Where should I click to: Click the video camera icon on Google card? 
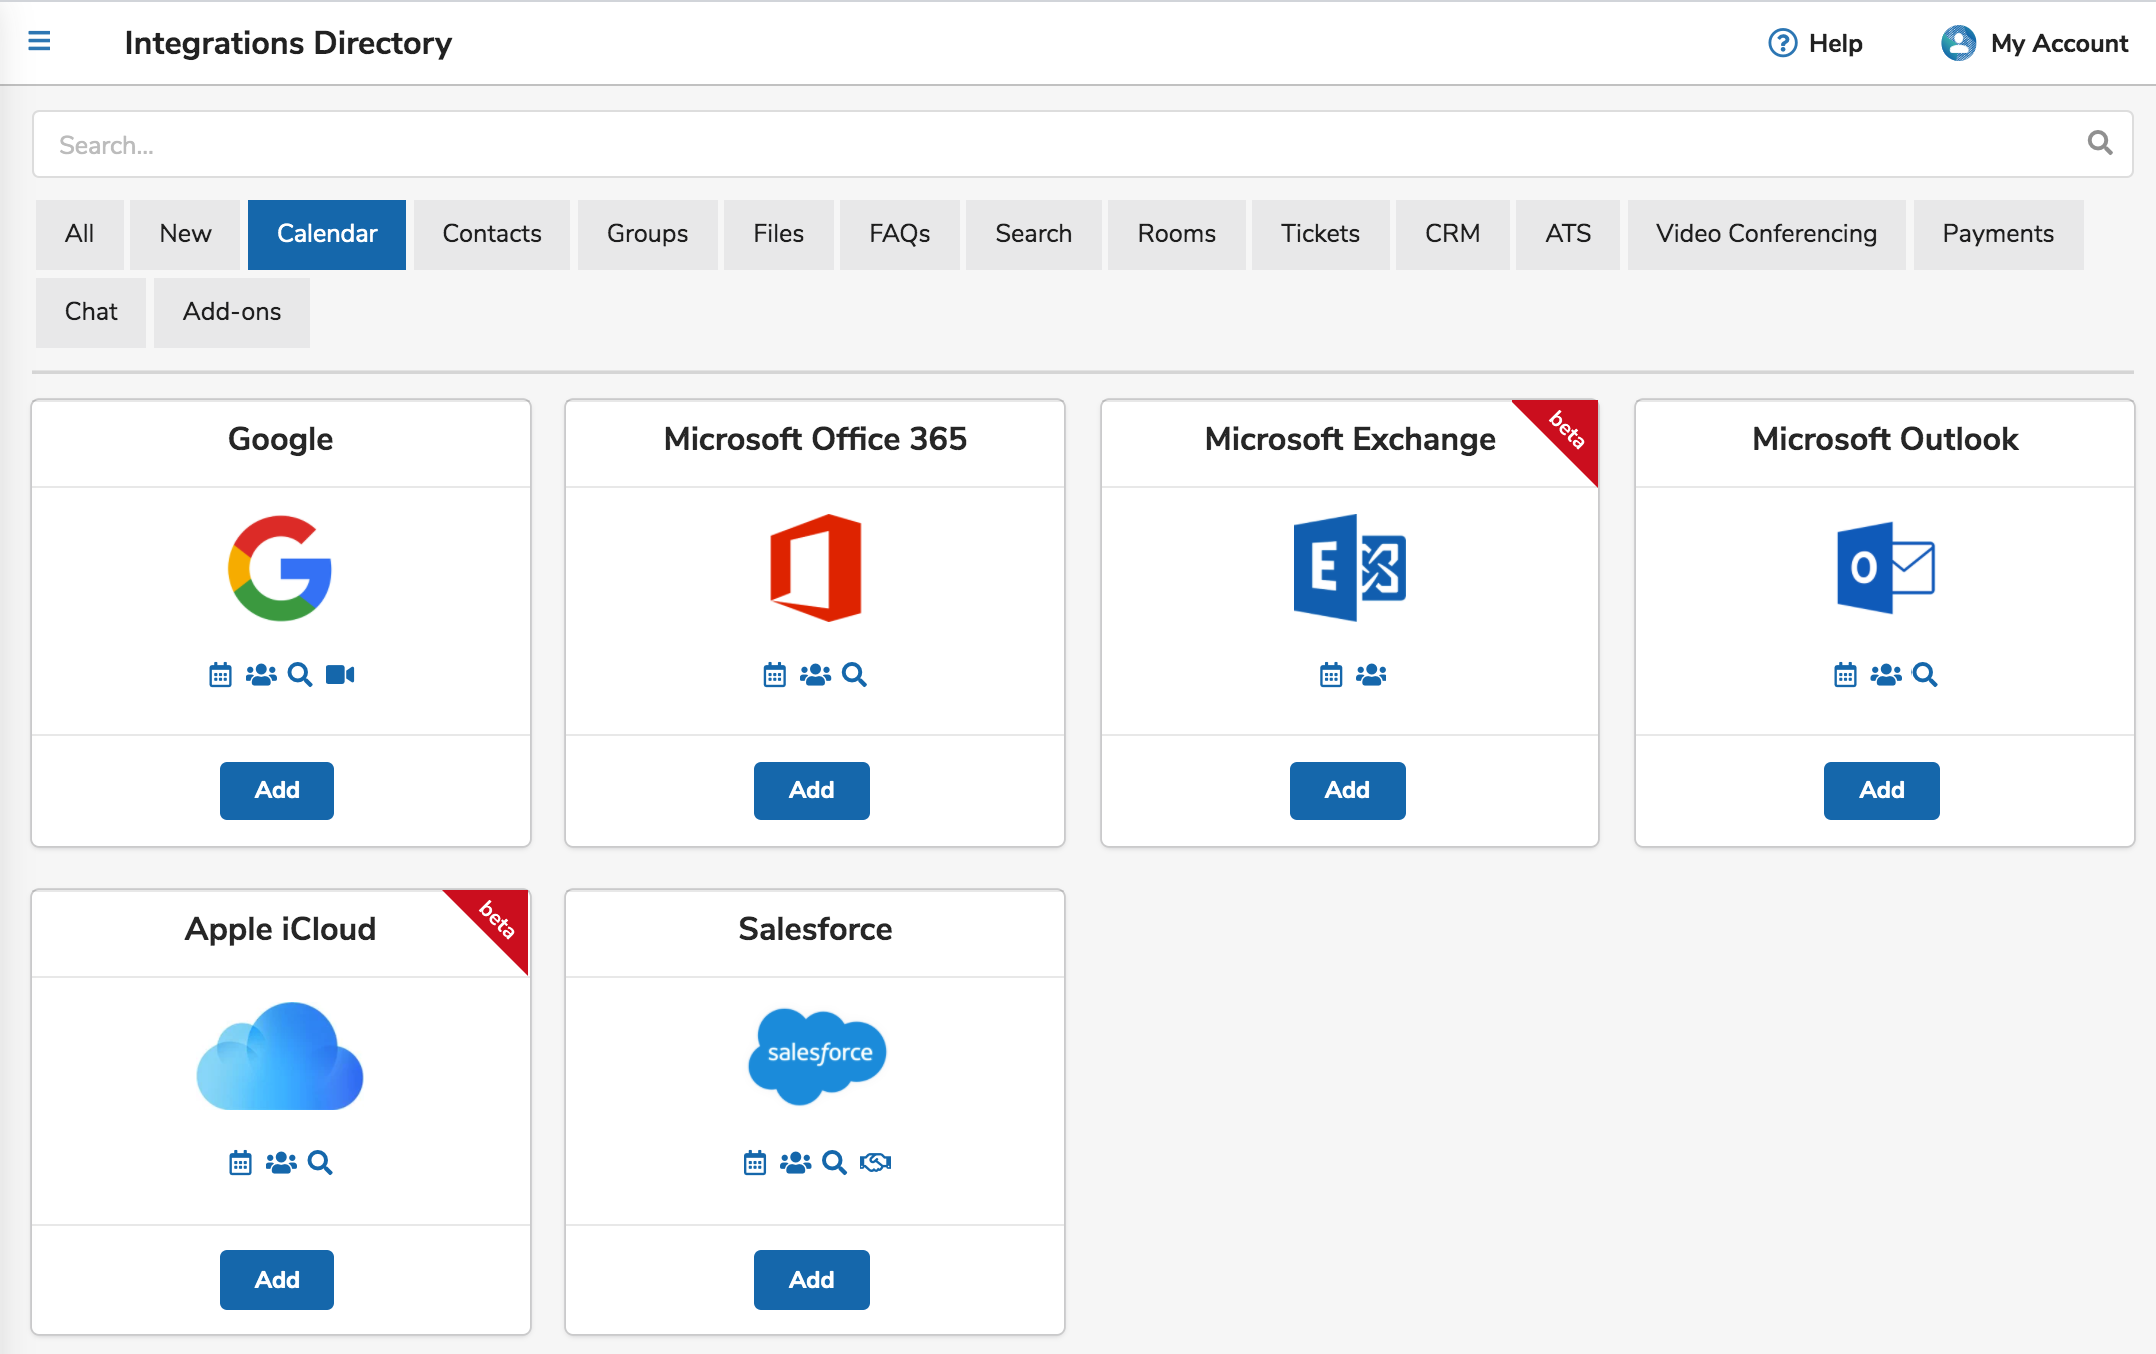pyautogui.click(x=340, y=675)
